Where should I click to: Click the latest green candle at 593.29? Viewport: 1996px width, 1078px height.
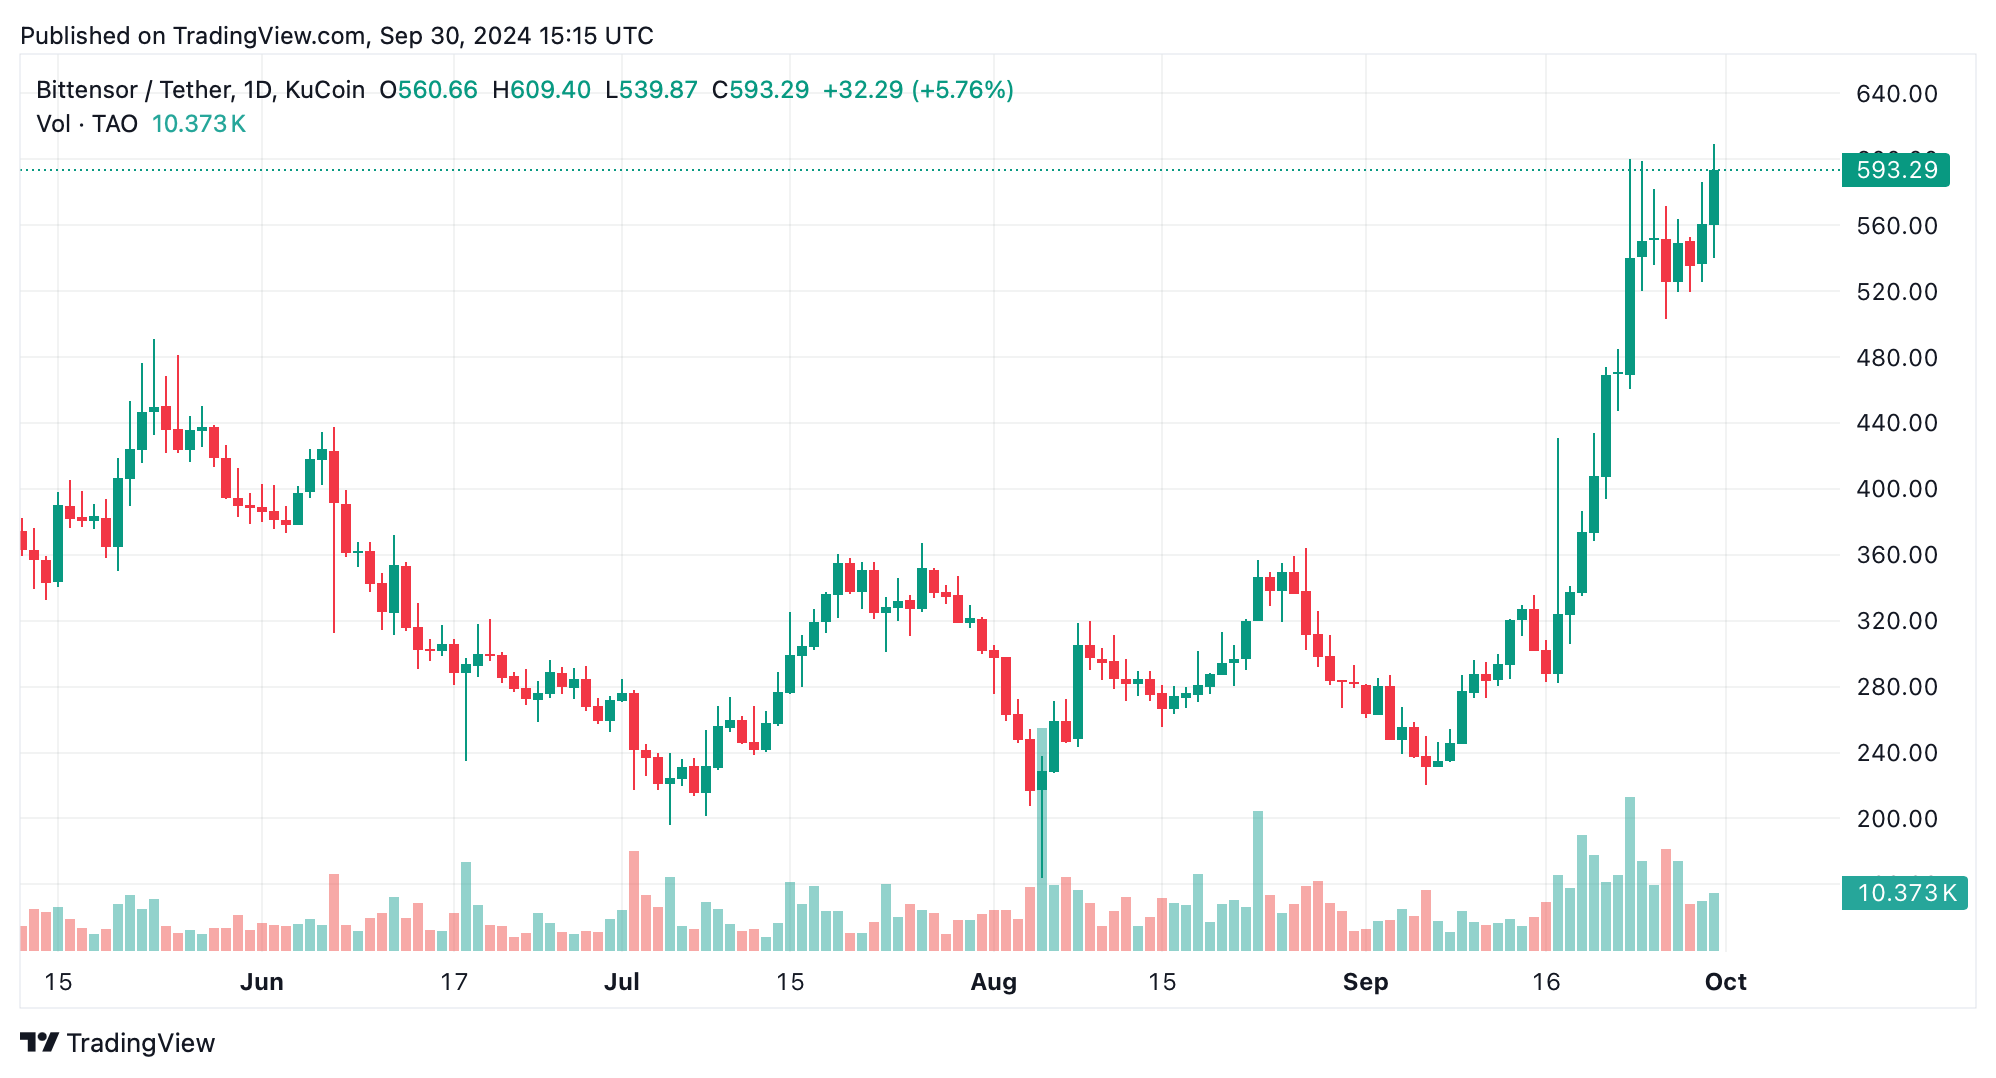pos(1714,197)
